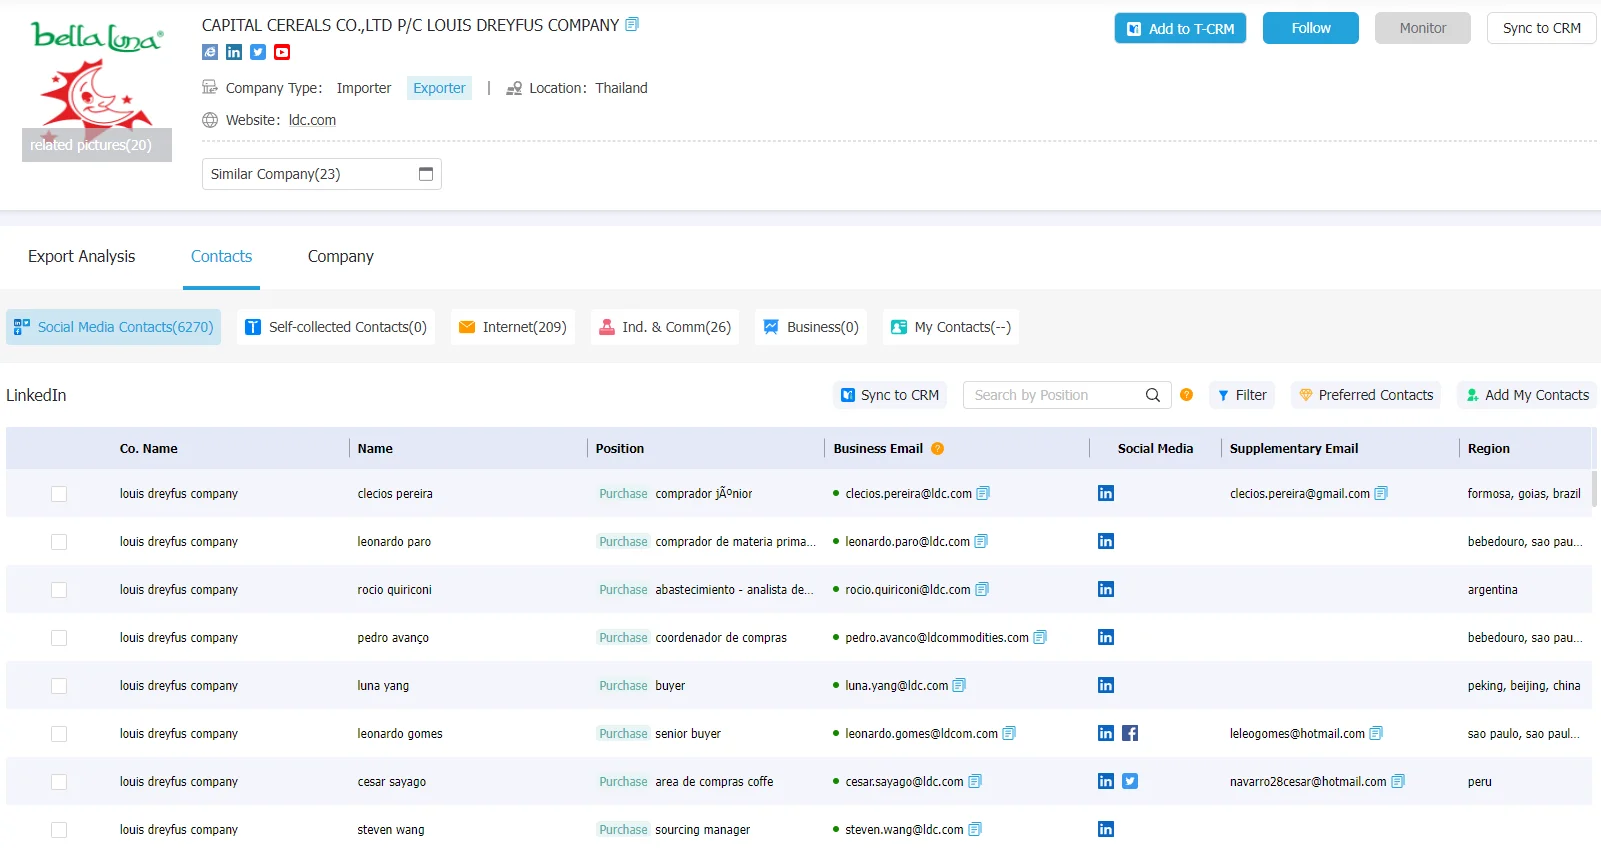Select Internet(209) contacts tab
The height and width of the screenshot is (851, 1601).
(x=513, y=327)
